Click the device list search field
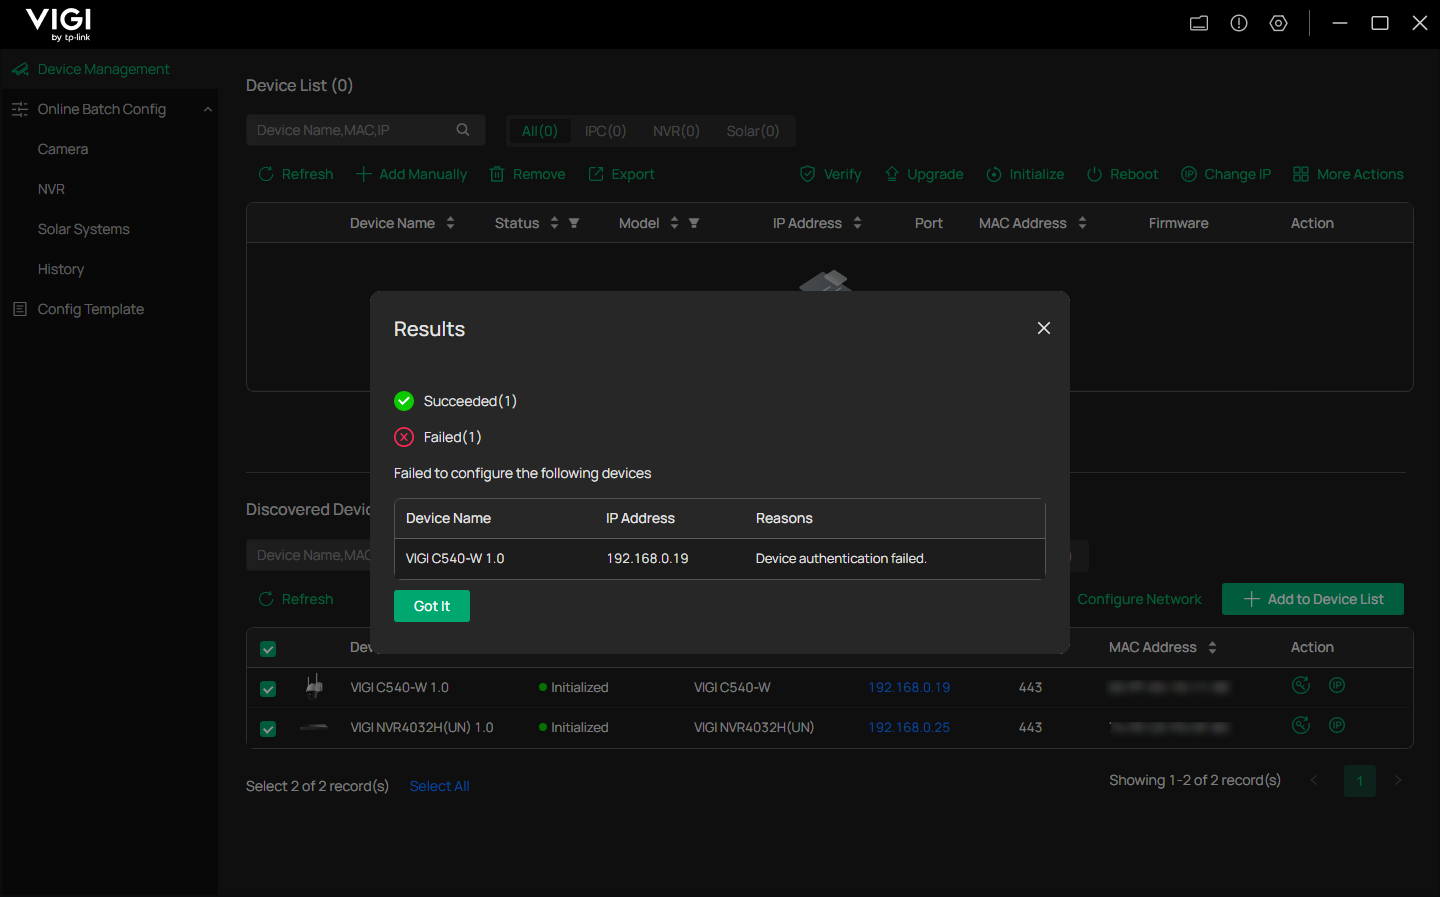Viewport: 1440px width, 897px height. pyautogui.click(x=350, y=130)
